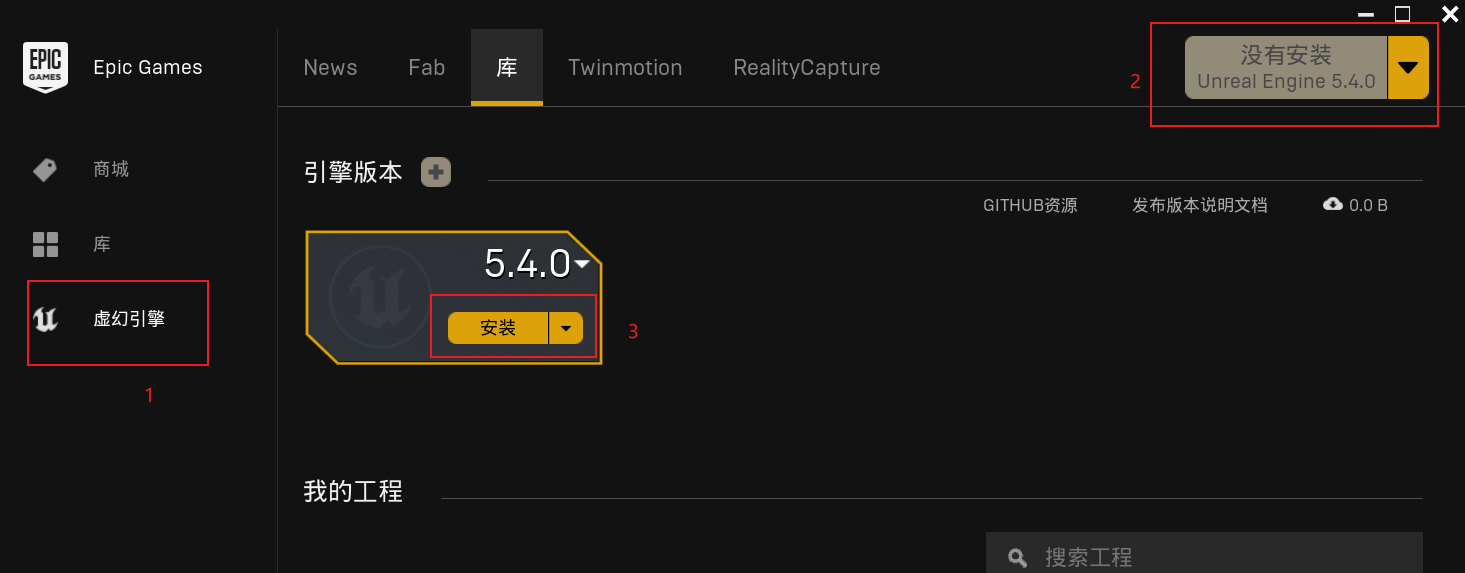Expand the 5.4.0 version selector dropdown

(582, 263)
